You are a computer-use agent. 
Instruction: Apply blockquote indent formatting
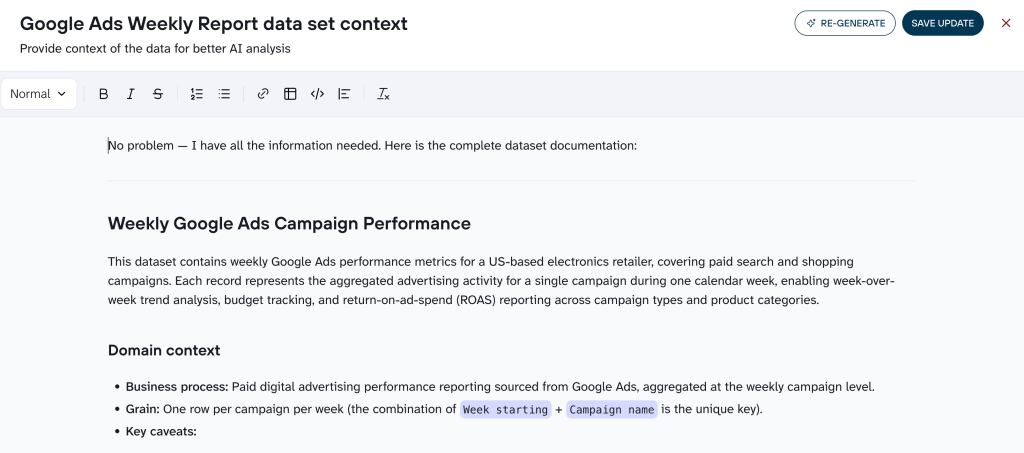pos(344,94)
